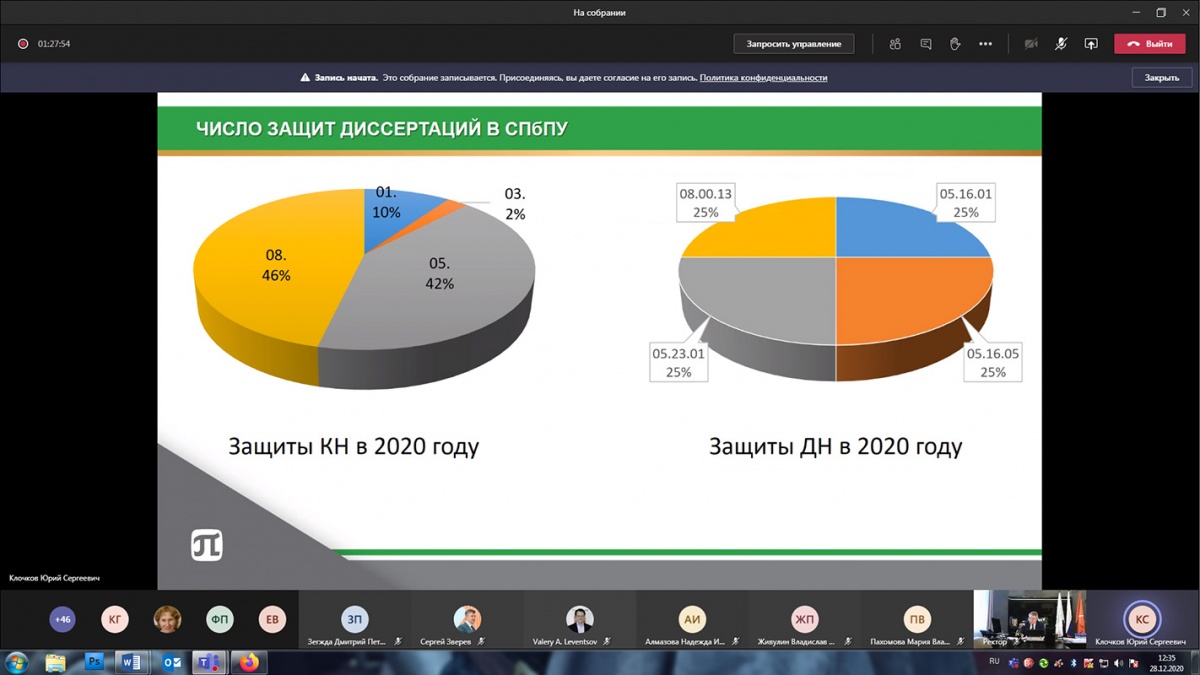Open the share content tray
This screenshot has width=1200, height=675.
[x=1091, y=44]
